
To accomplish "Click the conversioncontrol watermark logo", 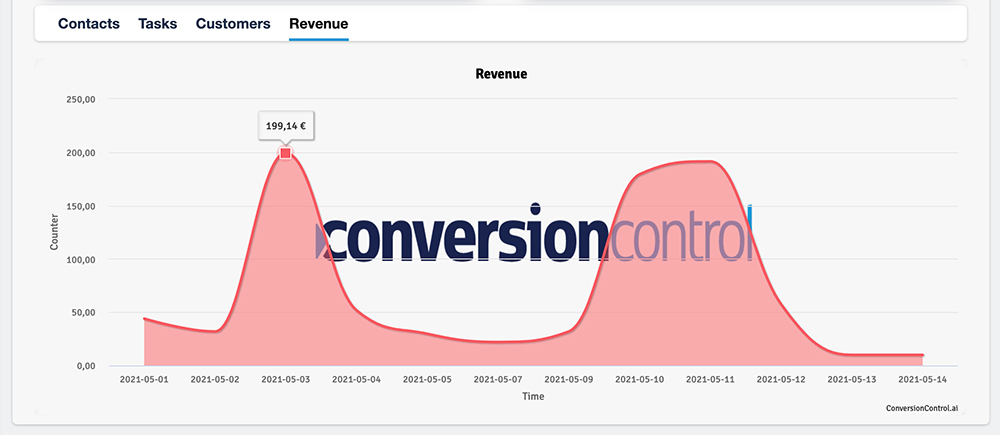I will click(533, 234).
